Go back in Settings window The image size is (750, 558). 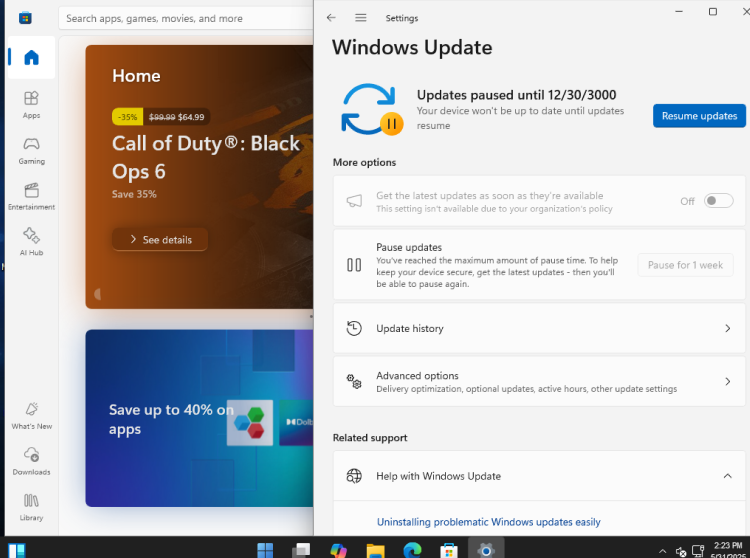pos(331,18)
